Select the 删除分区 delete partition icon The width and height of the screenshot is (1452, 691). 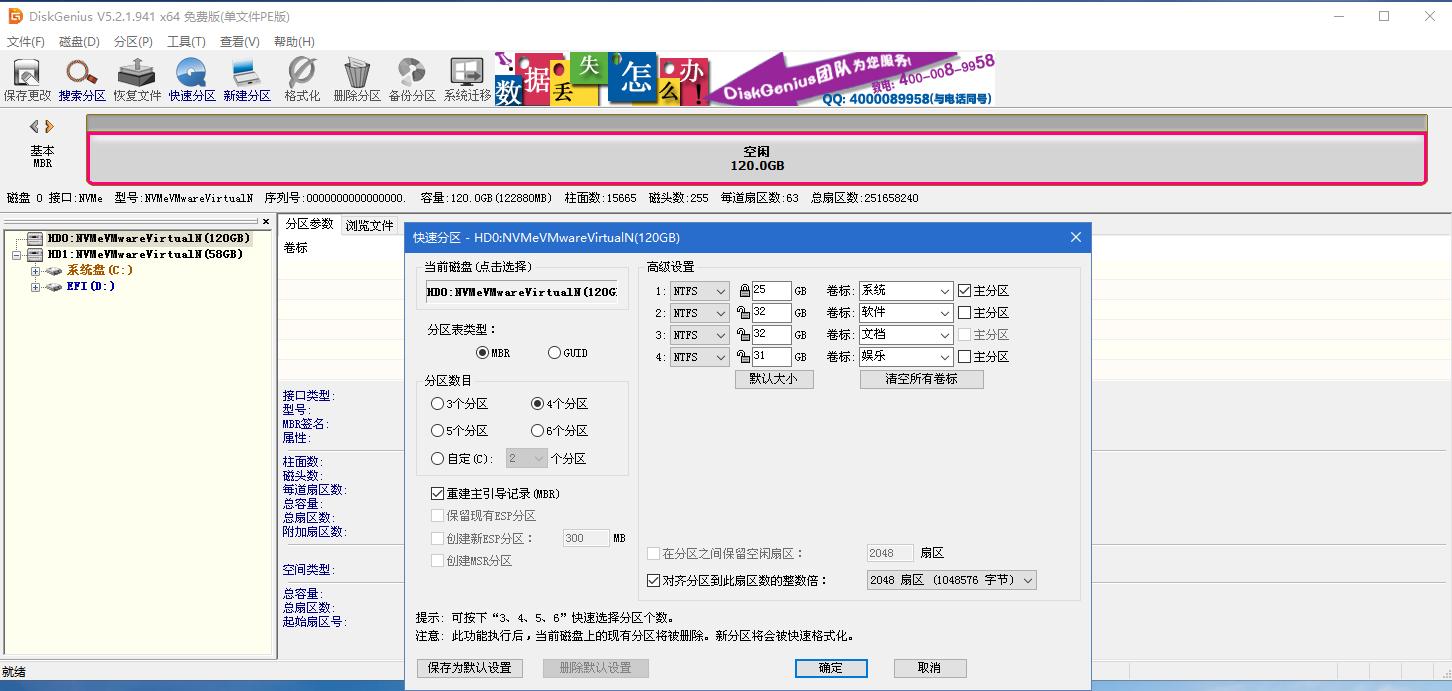[356, 78]
